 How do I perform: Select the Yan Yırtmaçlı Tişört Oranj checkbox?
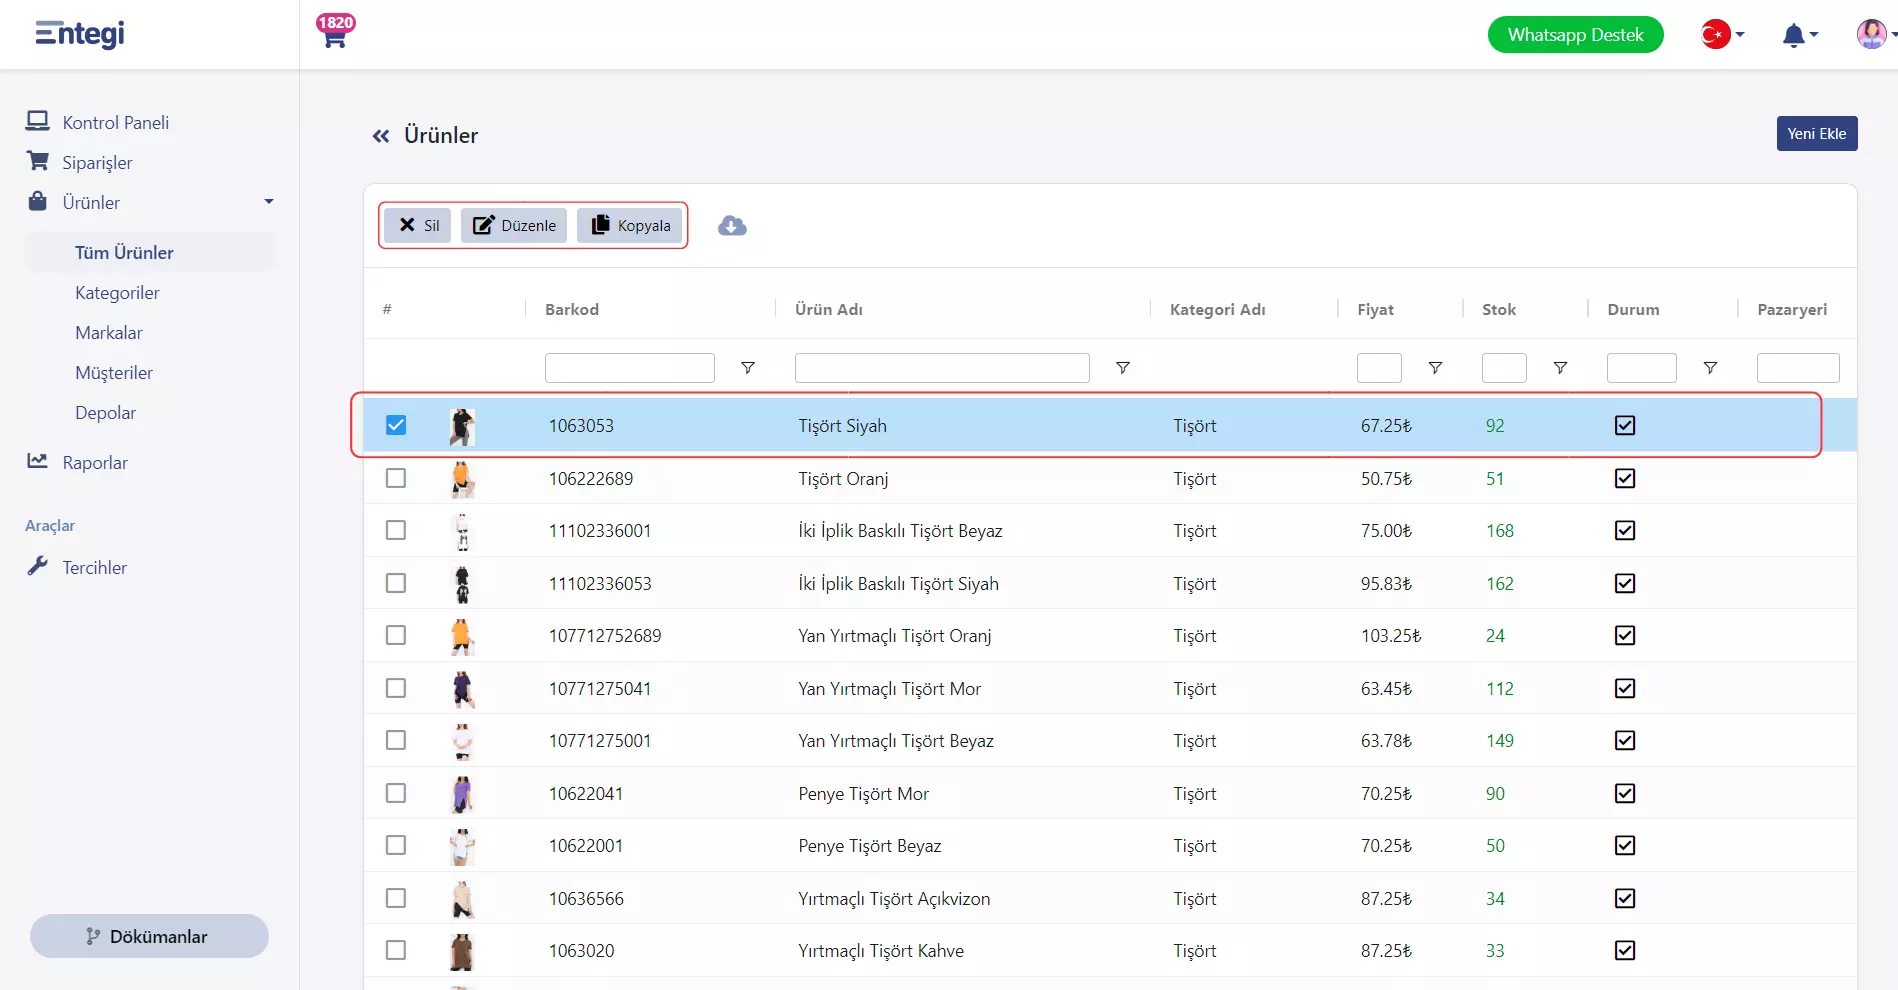pos(396,635)
